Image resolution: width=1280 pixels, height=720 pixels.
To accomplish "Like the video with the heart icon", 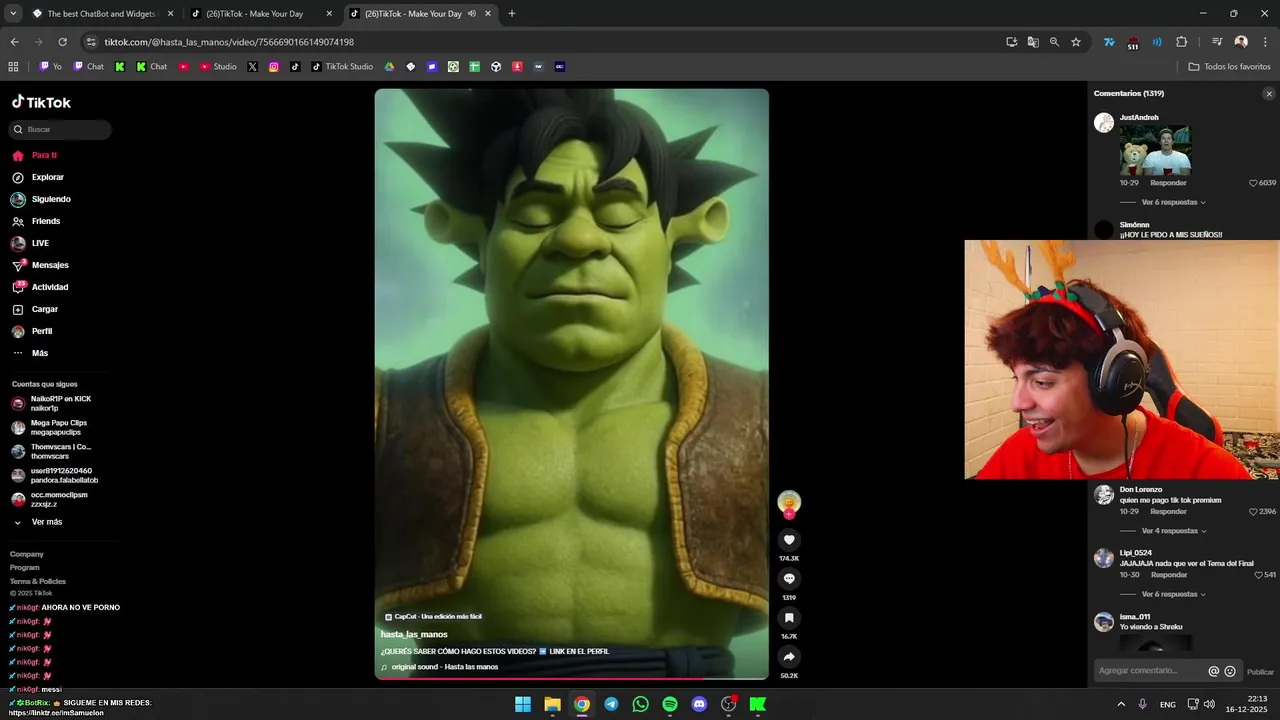I will click(789, 540).
